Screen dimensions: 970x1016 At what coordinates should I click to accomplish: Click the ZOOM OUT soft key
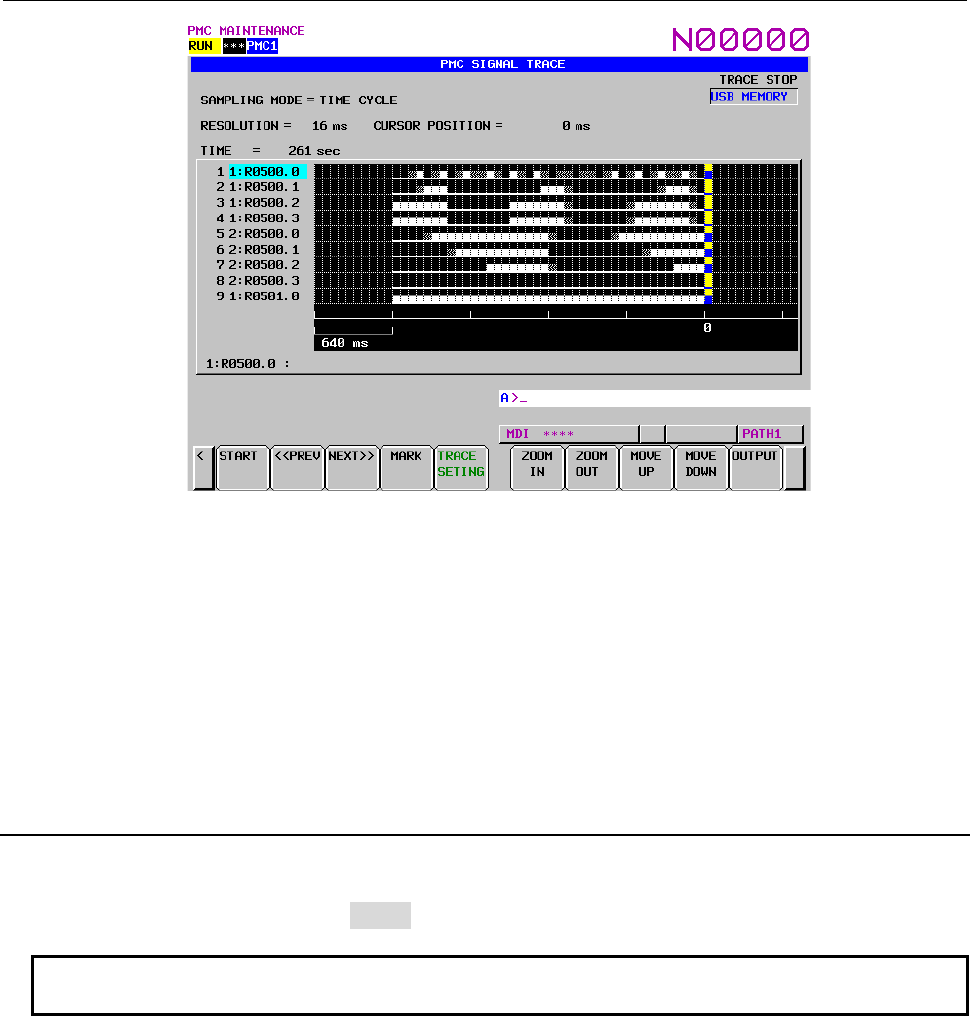coord(592,467)
